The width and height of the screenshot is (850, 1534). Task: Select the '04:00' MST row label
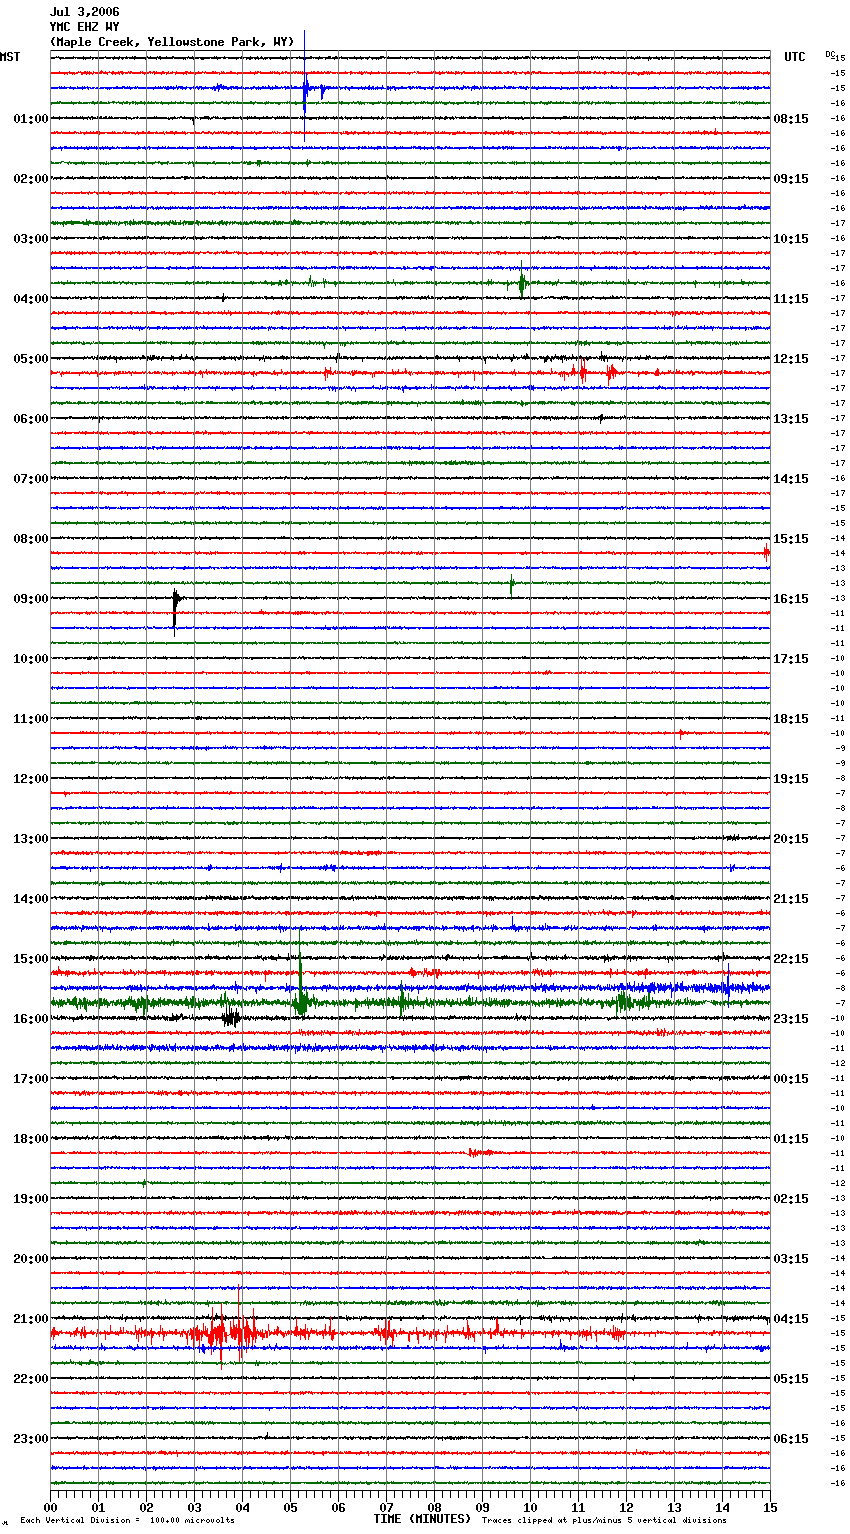point(31,299)
